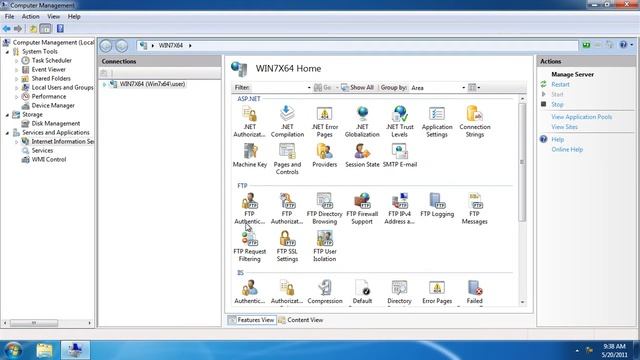Image resolution: width=640 pixels, height=360 pixels.
Task: Open the Action menu
Action: [31, 17]
